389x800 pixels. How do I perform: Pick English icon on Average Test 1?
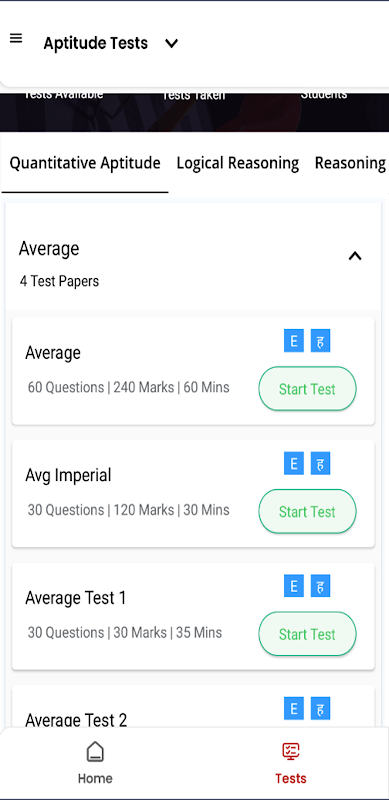tap(294, 586)
